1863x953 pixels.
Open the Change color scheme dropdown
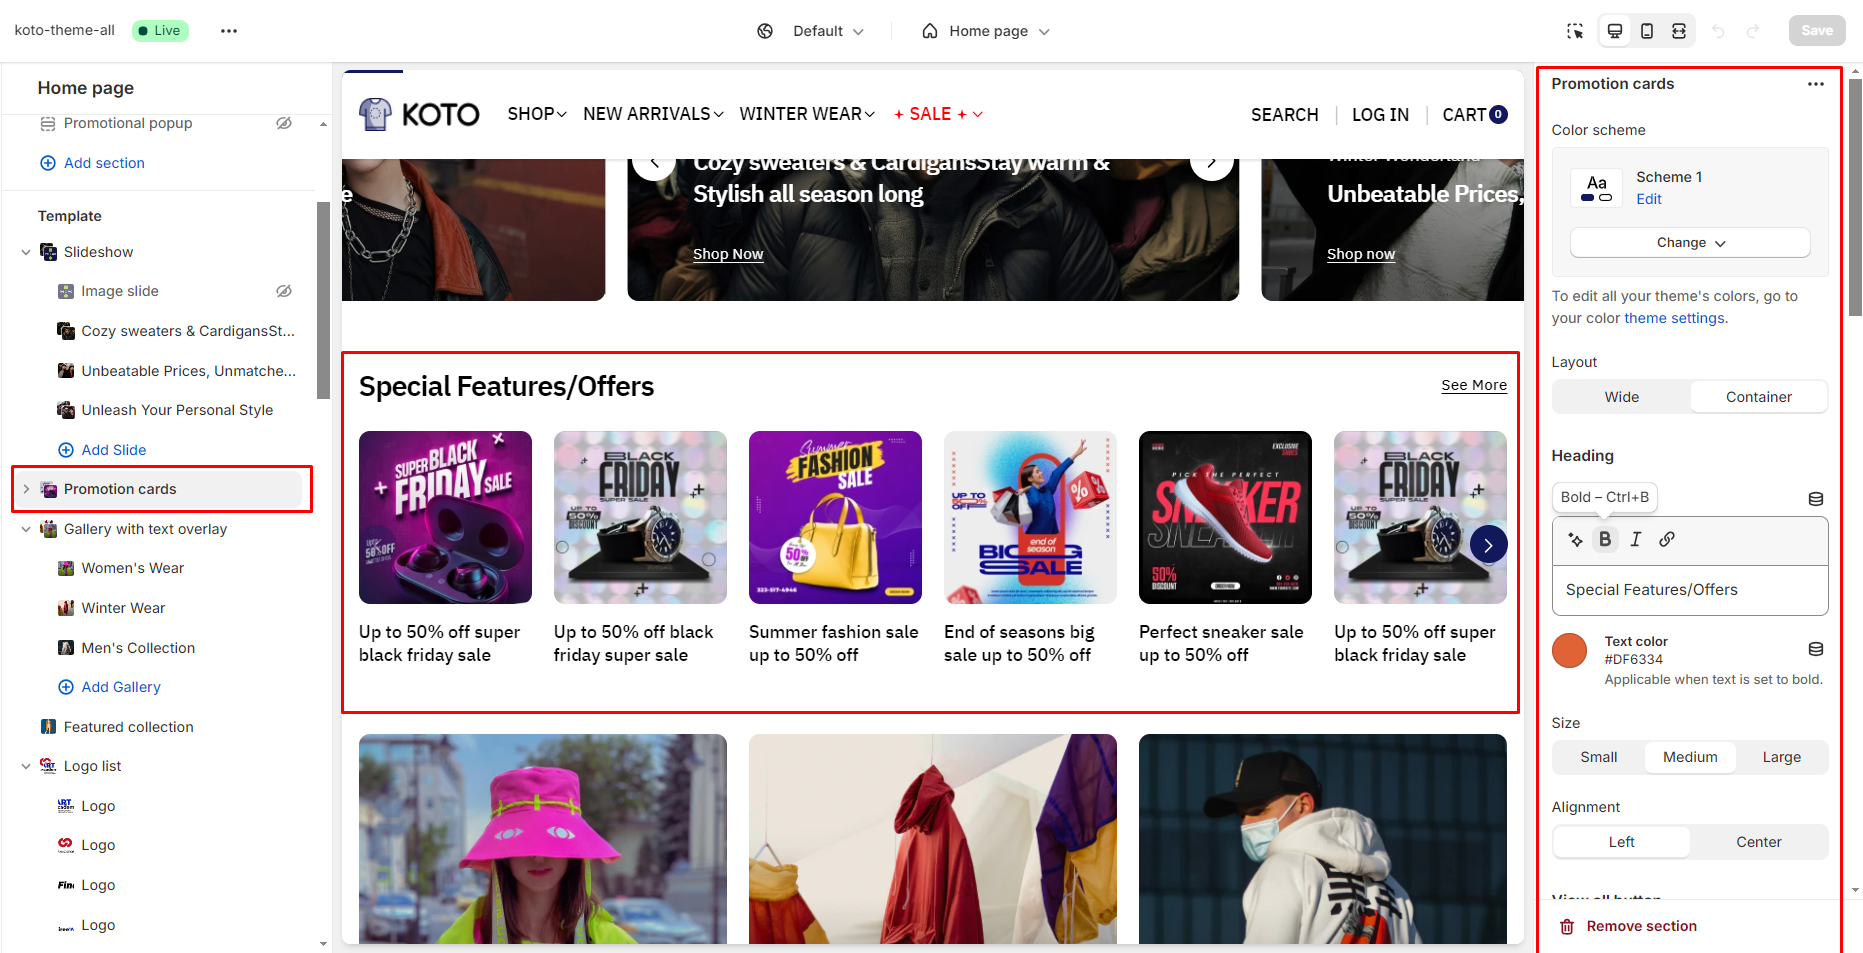tap(1690, 243)
